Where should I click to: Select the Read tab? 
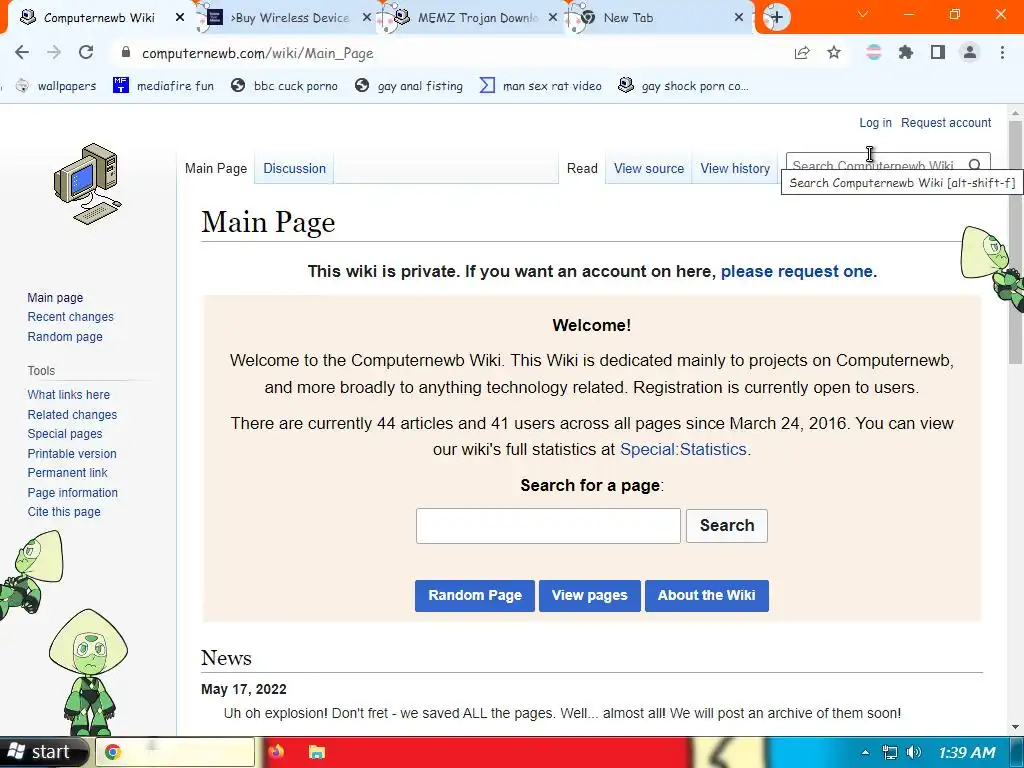(x=582, y=168)
